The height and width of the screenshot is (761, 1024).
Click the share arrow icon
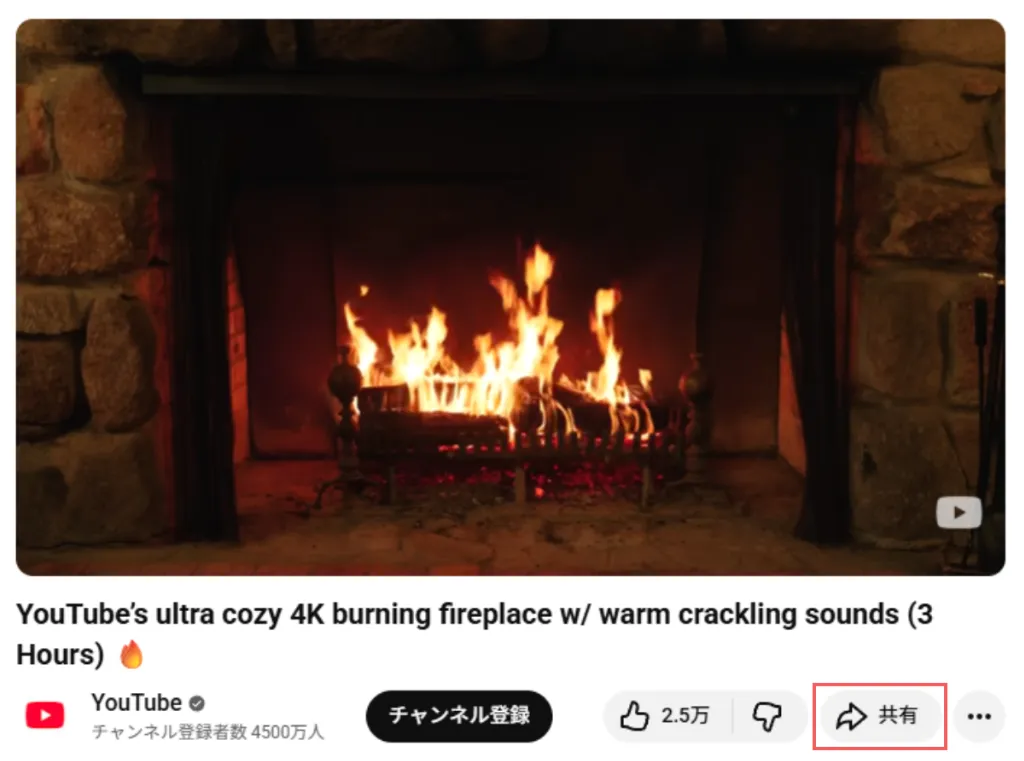click(x=852, y=717)
